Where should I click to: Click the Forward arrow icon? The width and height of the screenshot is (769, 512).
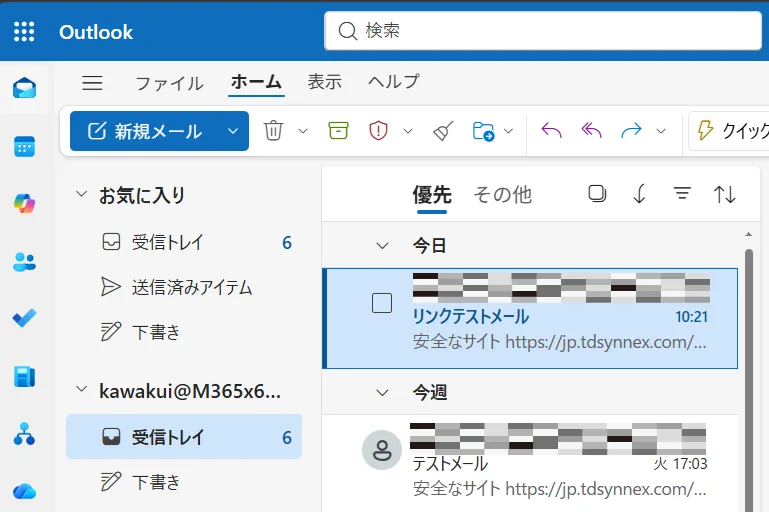[x=631, y=130]
